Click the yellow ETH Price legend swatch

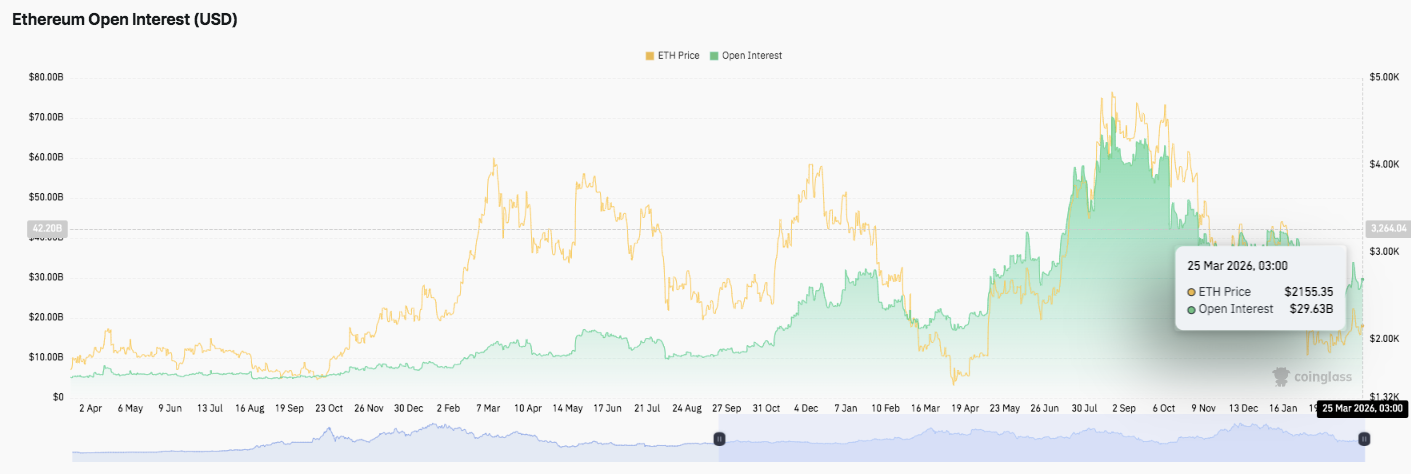[649, 55]
